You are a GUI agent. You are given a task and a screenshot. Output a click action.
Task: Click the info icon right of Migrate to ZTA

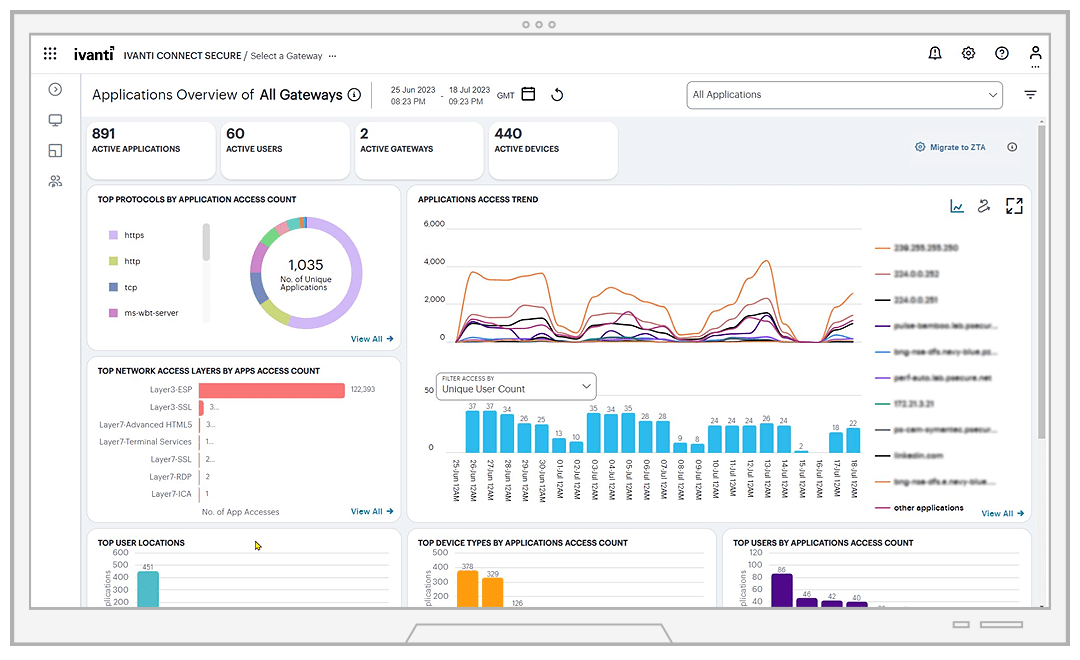pyautogui.click(x=1012, y=147)
